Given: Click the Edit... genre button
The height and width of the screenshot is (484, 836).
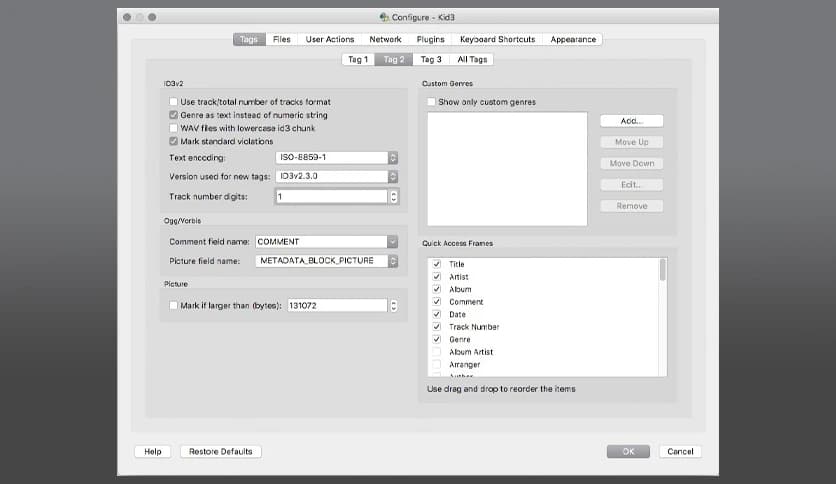Looking at the screenshot, I should (x=632, y=185).
